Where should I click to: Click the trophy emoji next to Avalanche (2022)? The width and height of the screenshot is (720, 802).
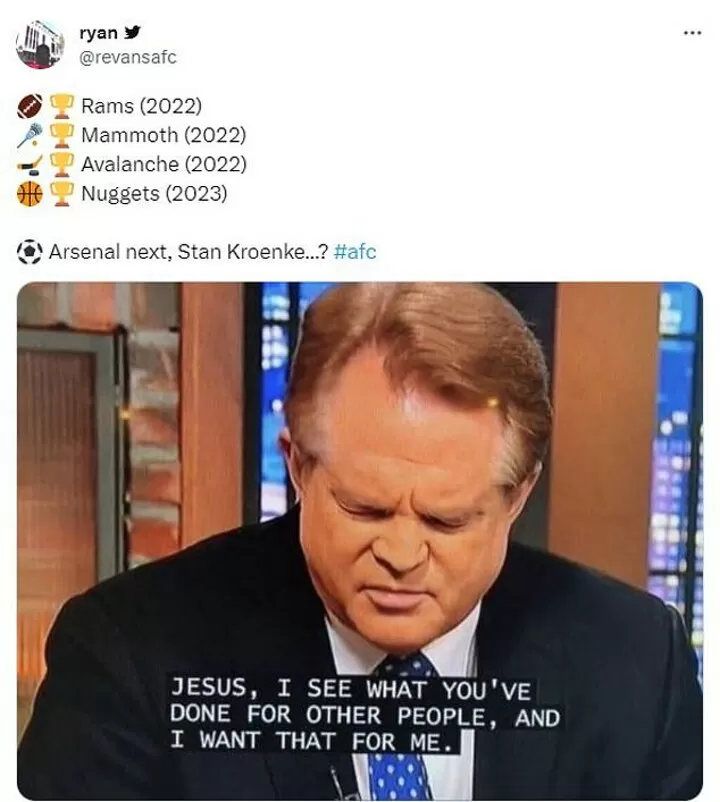point(61,164)
